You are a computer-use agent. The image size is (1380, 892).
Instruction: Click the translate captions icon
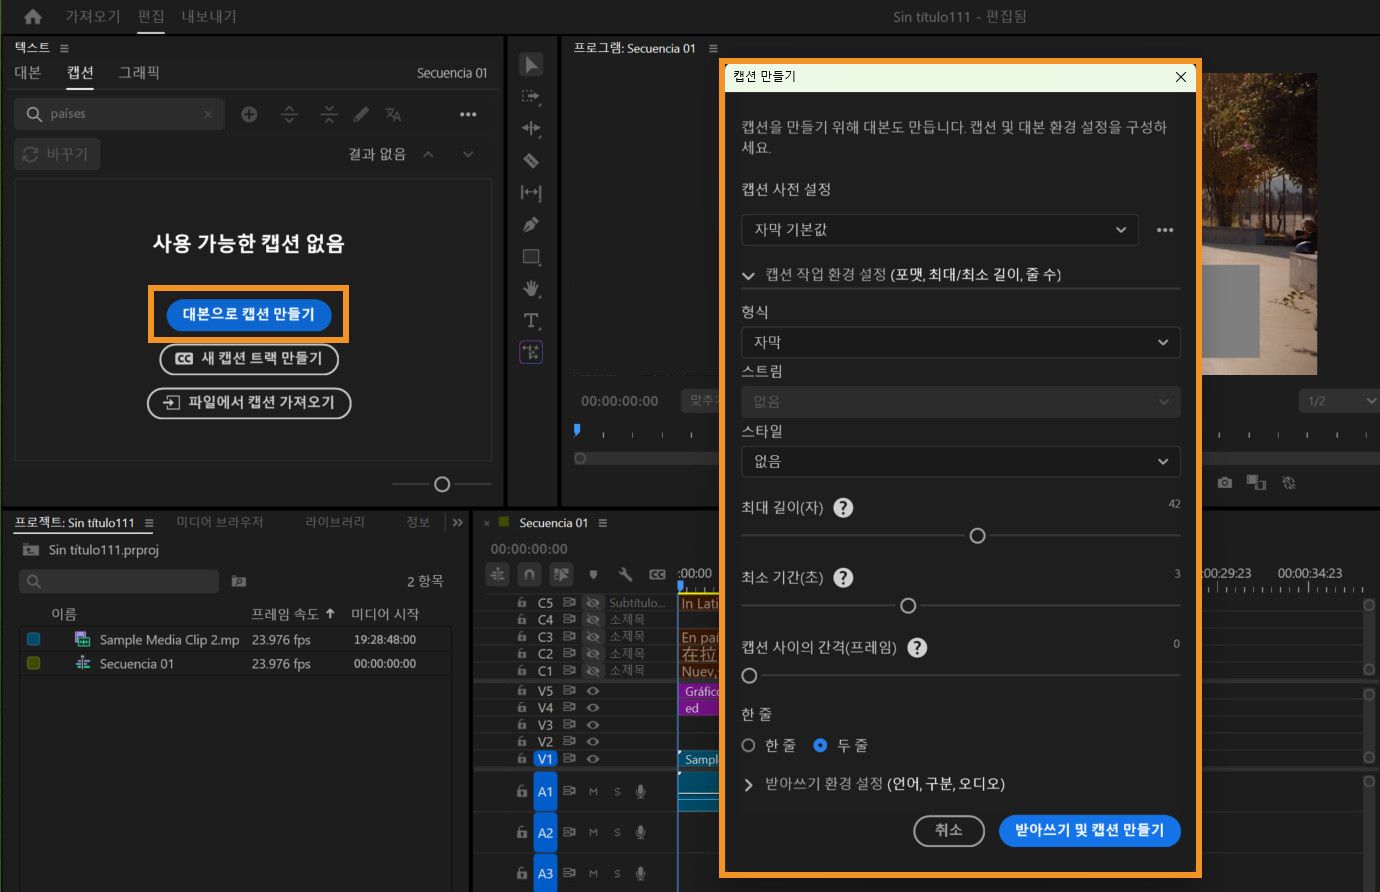pos(393,115)
